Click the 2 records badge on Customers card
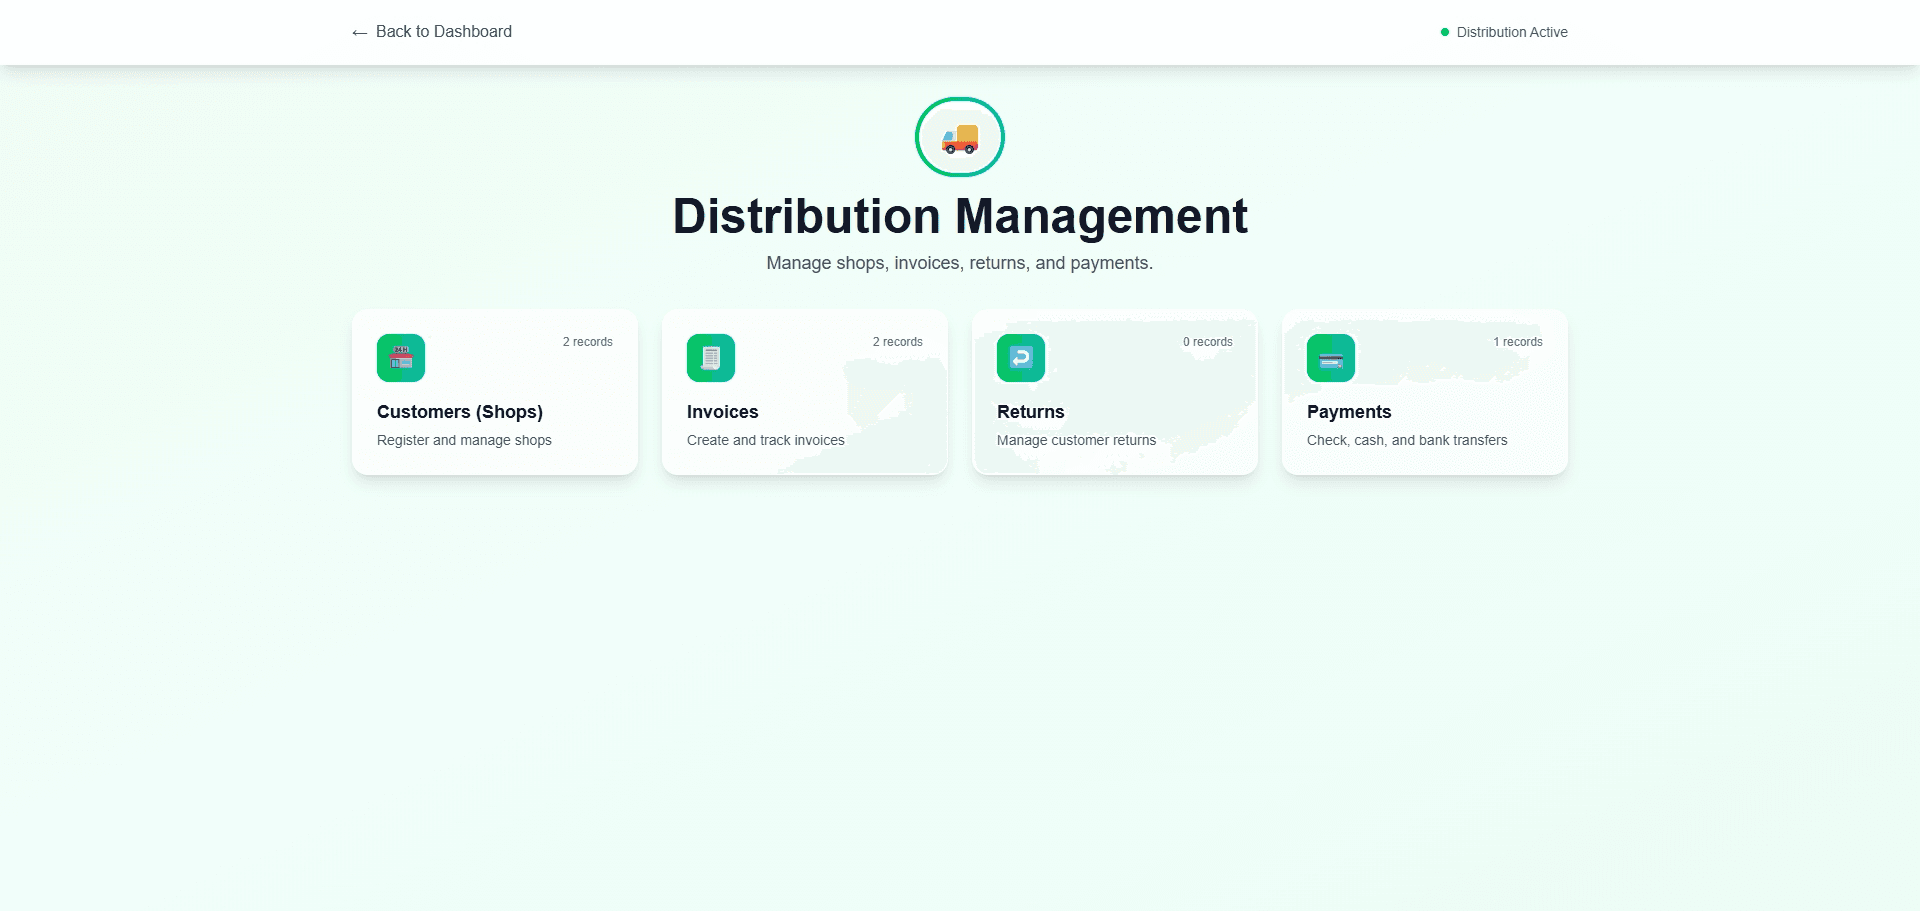Screen dimensions: 1920x911 pos(587,341)
